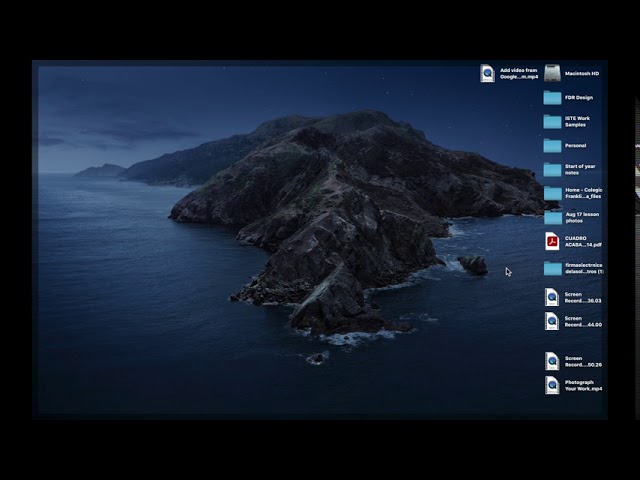The width and height of the screenshot is (640, 480).
Task: Select the Screen Recording file ending 44.00
Action: tap(552, 321)
